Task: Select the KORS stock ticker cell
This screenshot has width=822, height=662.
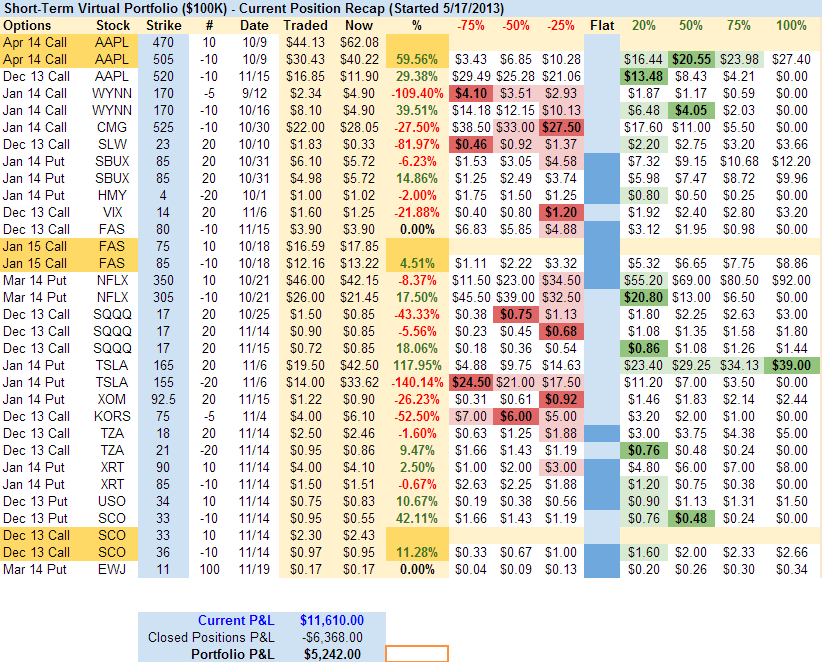Action: (113, 414)
